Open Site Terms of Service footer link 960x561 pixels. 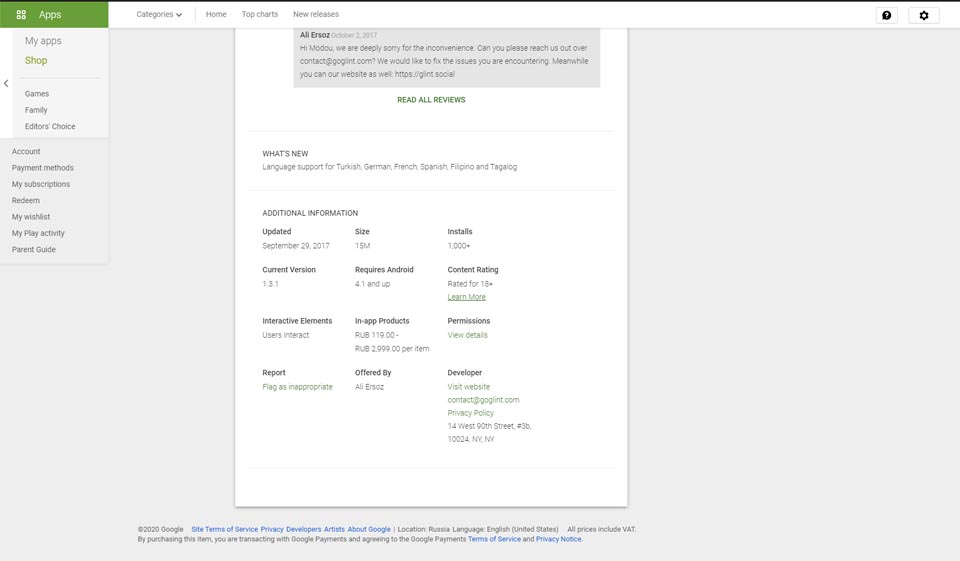tap(224, 529)
